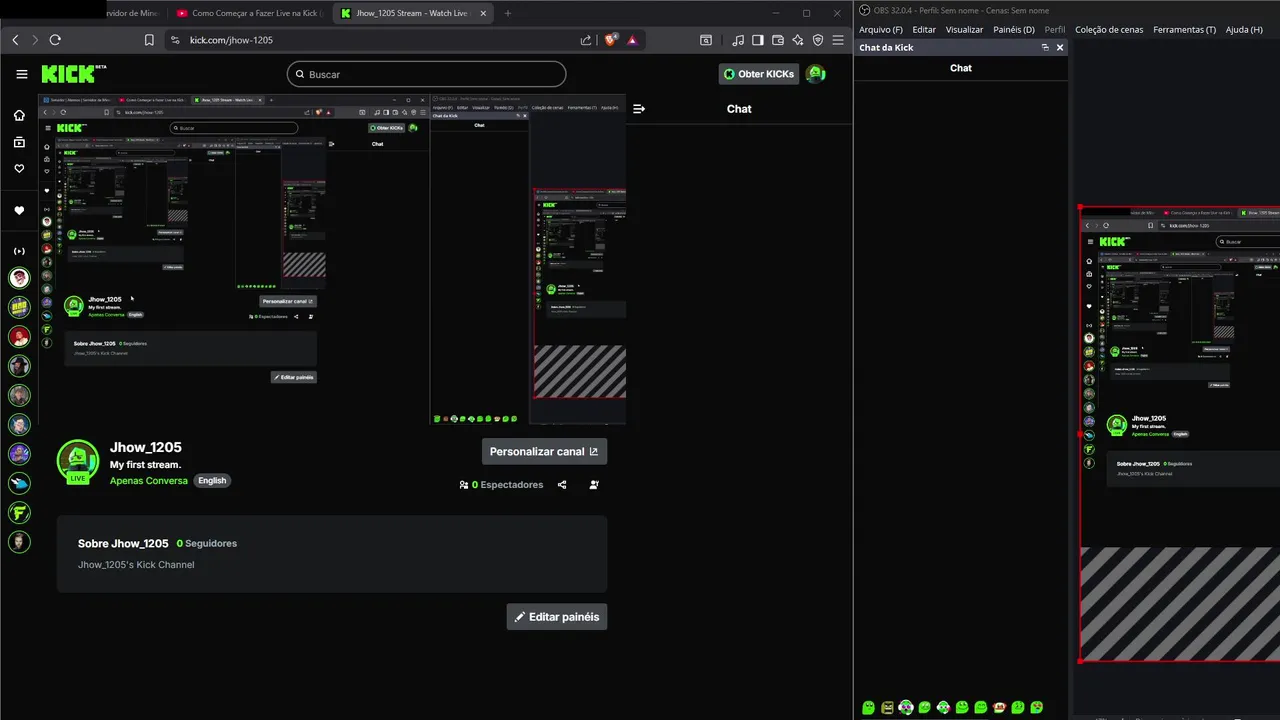This screenshot has width=1280, height=720.
Task: Close the Jhow_1205 Stream browser tab
Action: (x=484, y=13)
